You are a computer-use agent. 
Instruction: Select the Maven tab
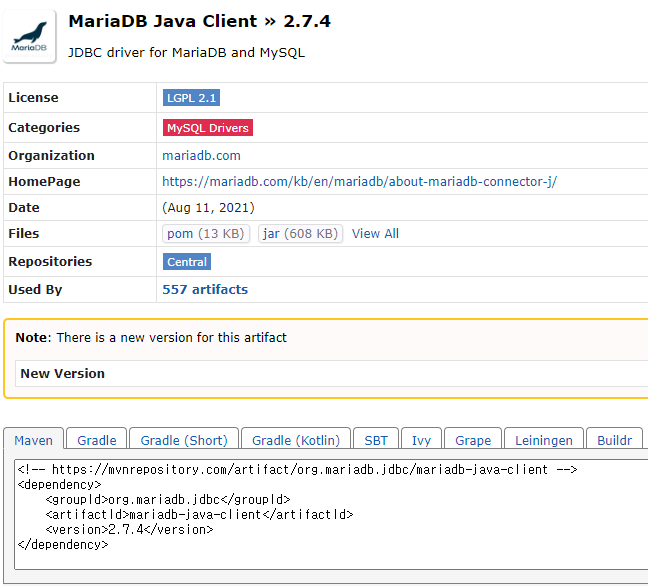[x=33, y=440]
